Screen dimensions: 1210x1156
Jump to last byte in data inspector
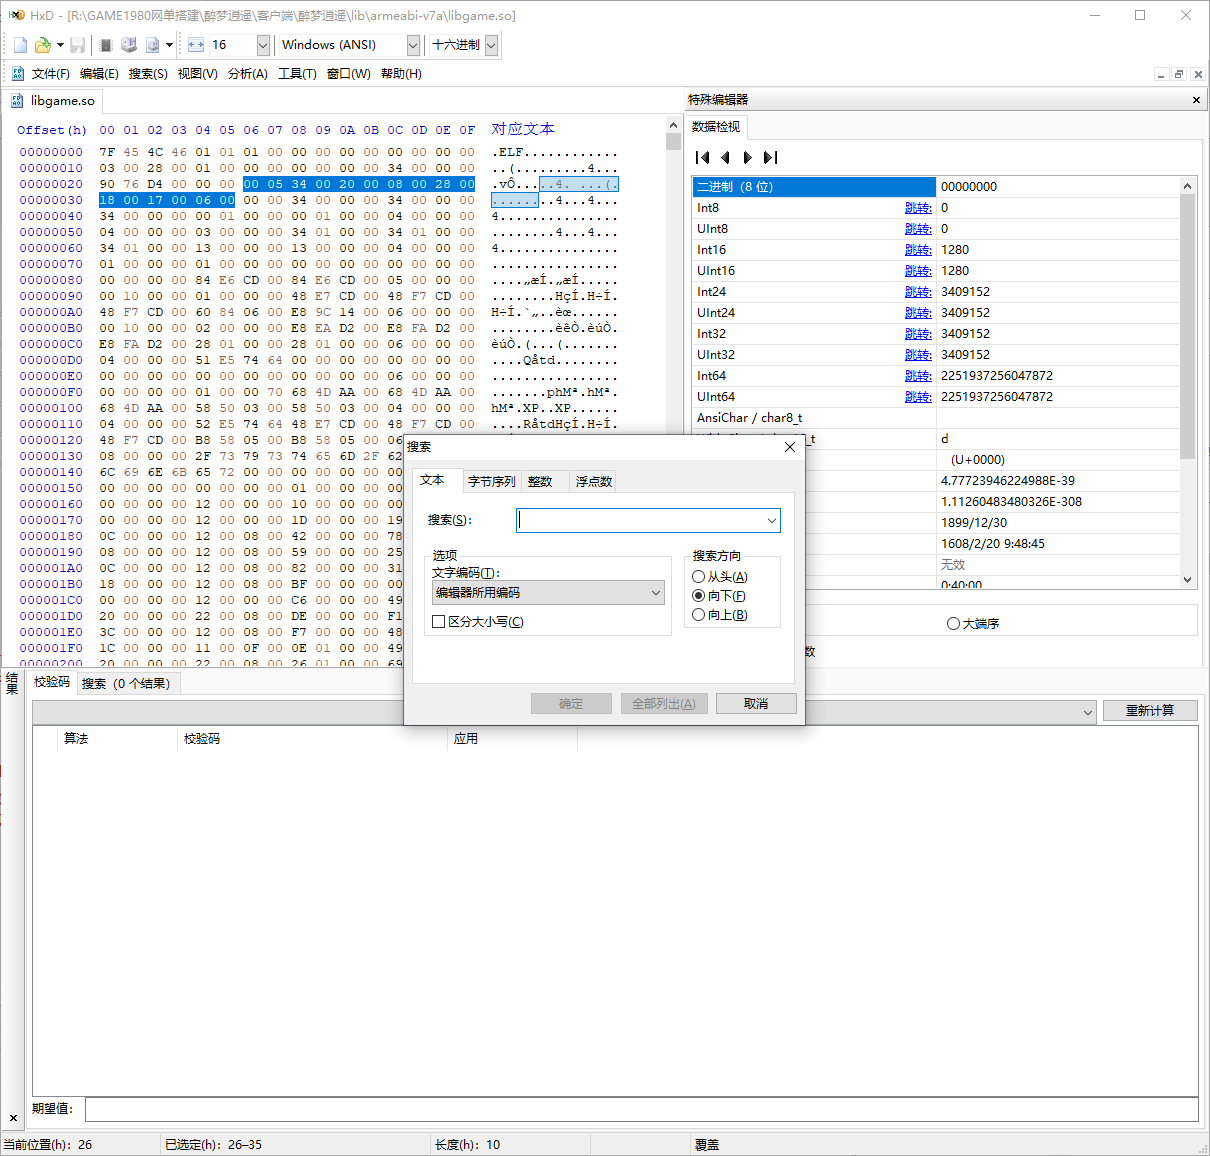[770, 157]
